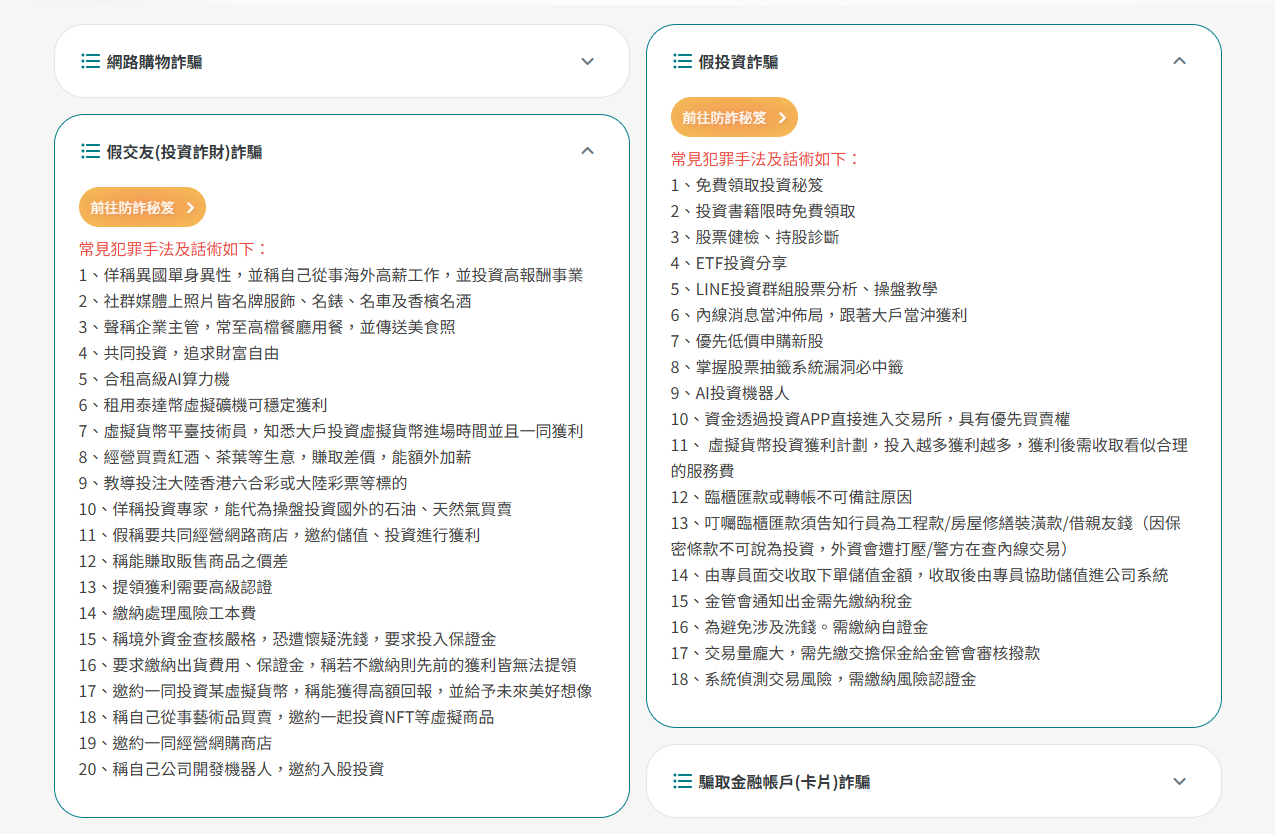Click item 15、金管會通知出金需先繳納稅金
The width and height of the screenshot is (1275, 834).
point(791,601)
